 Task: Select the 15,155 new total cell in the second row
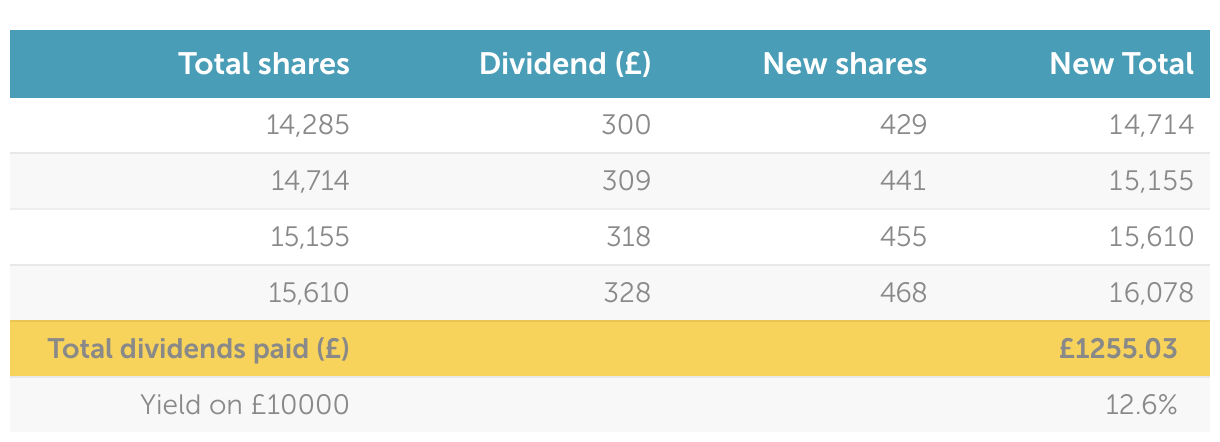click(1151, 181)
